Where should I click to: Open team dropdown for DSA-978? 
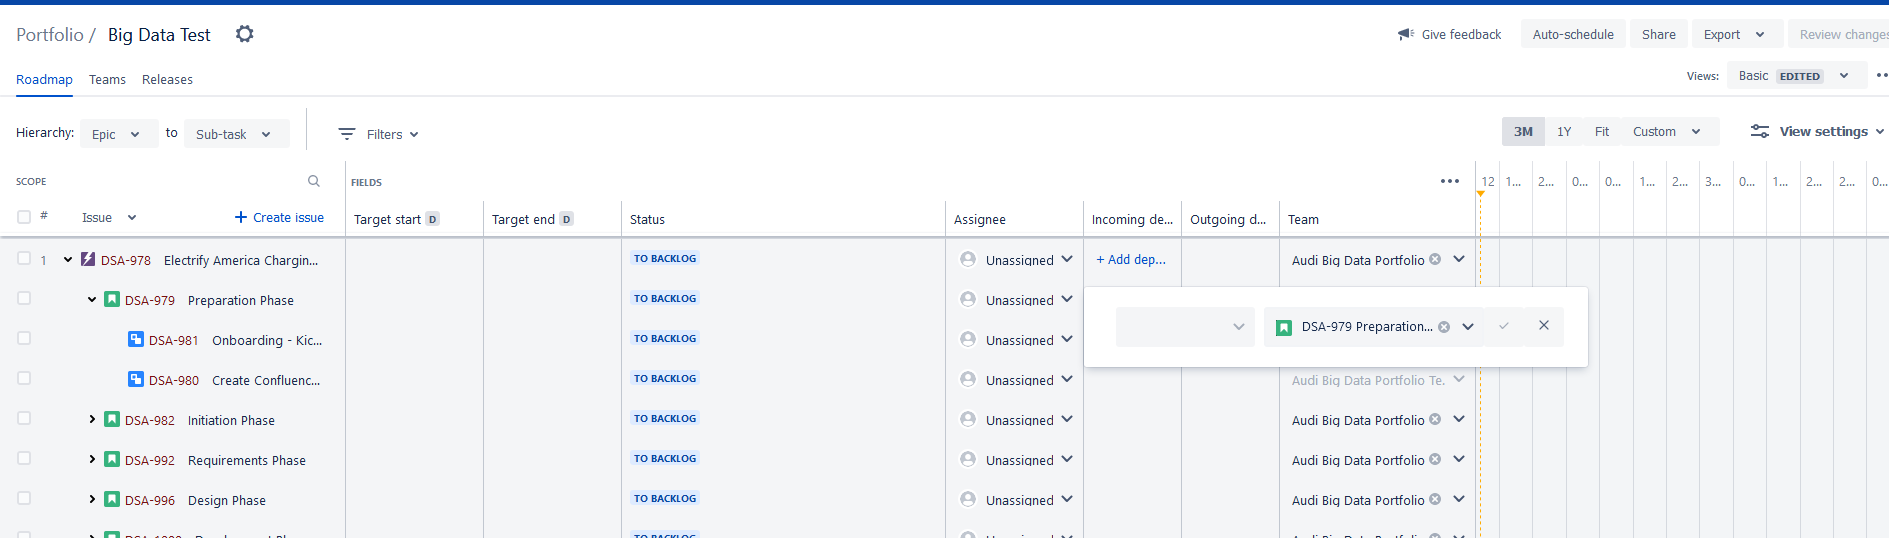pos(1459,259)
